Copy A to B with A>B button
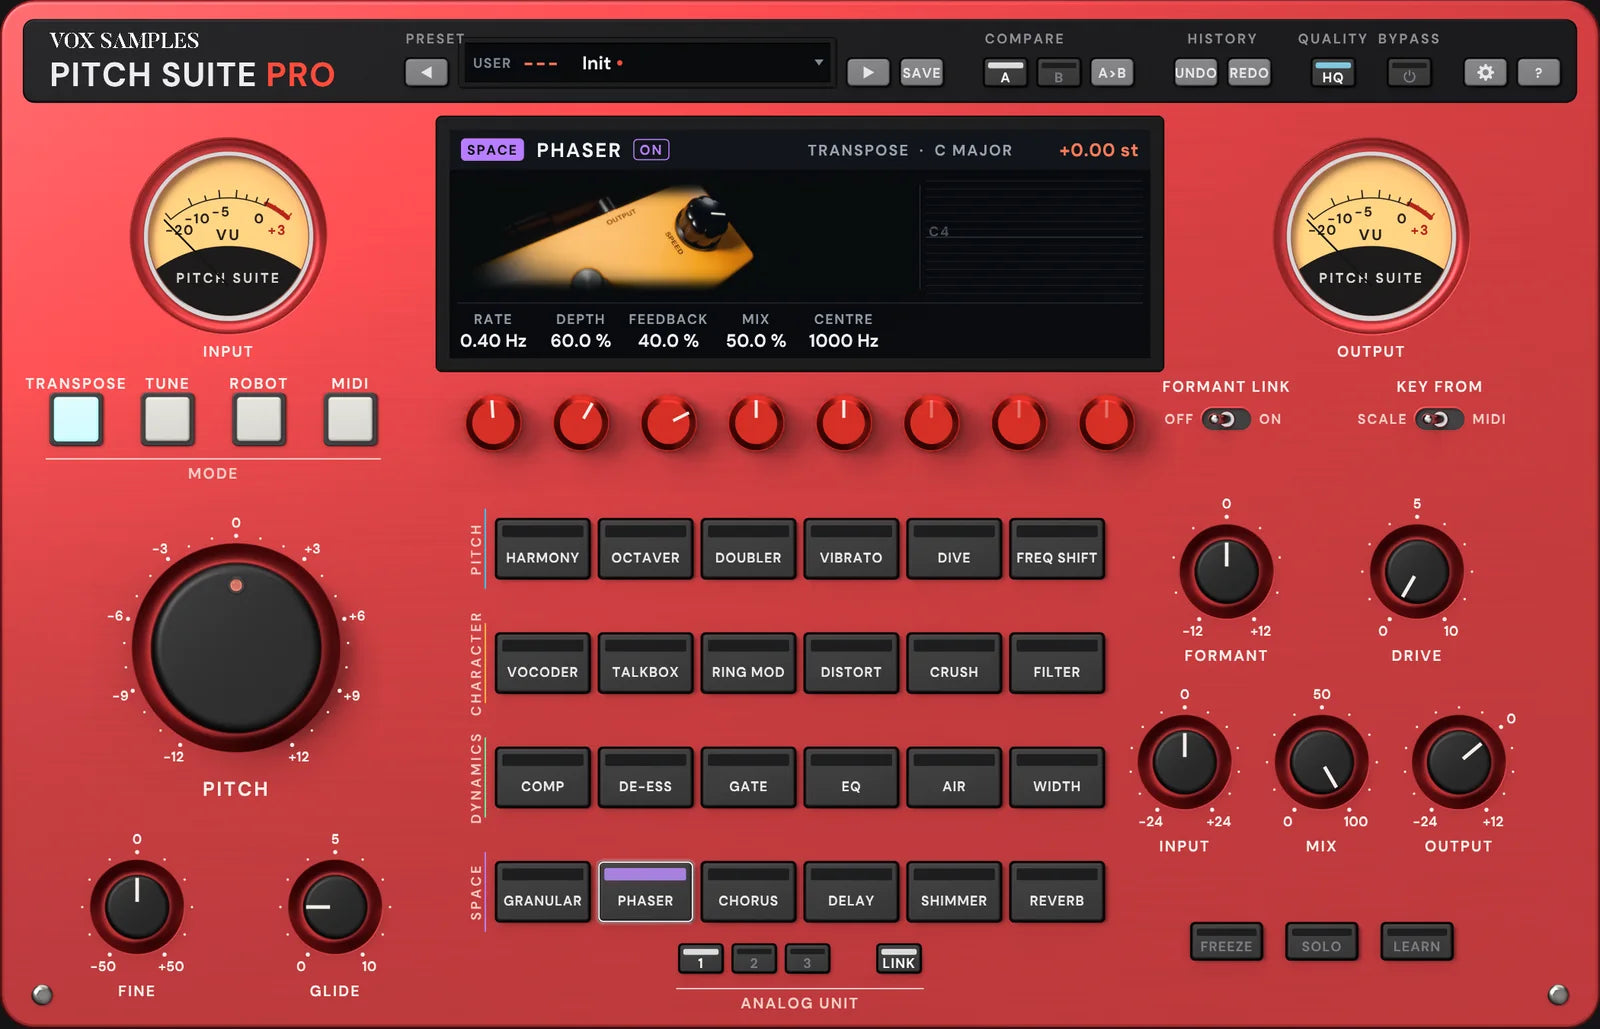Image resolution: width=1600 pixels, height=1029 pixels. [1112, 73]
